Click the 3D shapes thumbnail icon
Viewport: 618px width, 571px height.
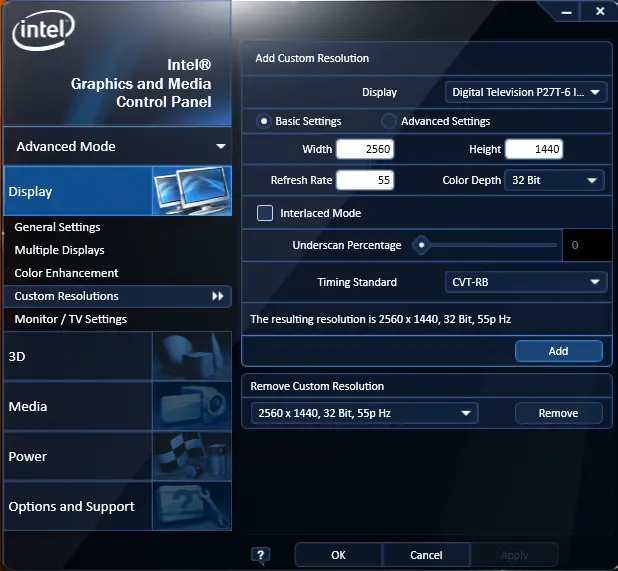click(192, 356)
